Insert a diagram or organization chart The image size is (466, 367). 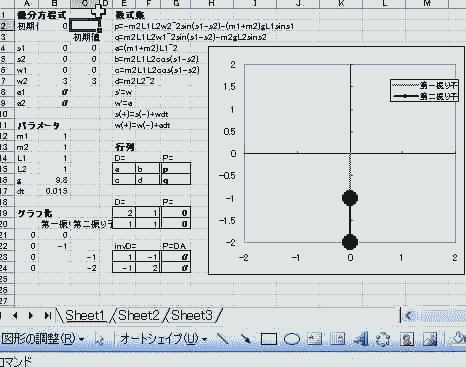(x=383, y=339)
